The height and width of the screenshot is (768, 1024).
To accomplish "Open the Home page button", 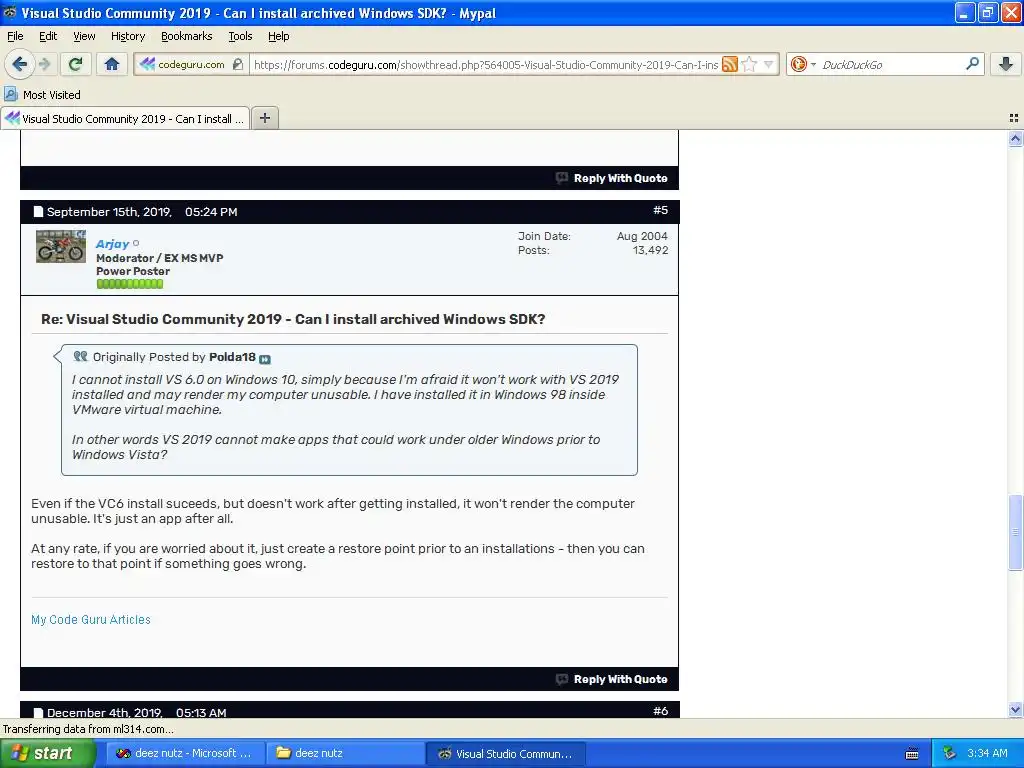I will (x=112, y=64).
